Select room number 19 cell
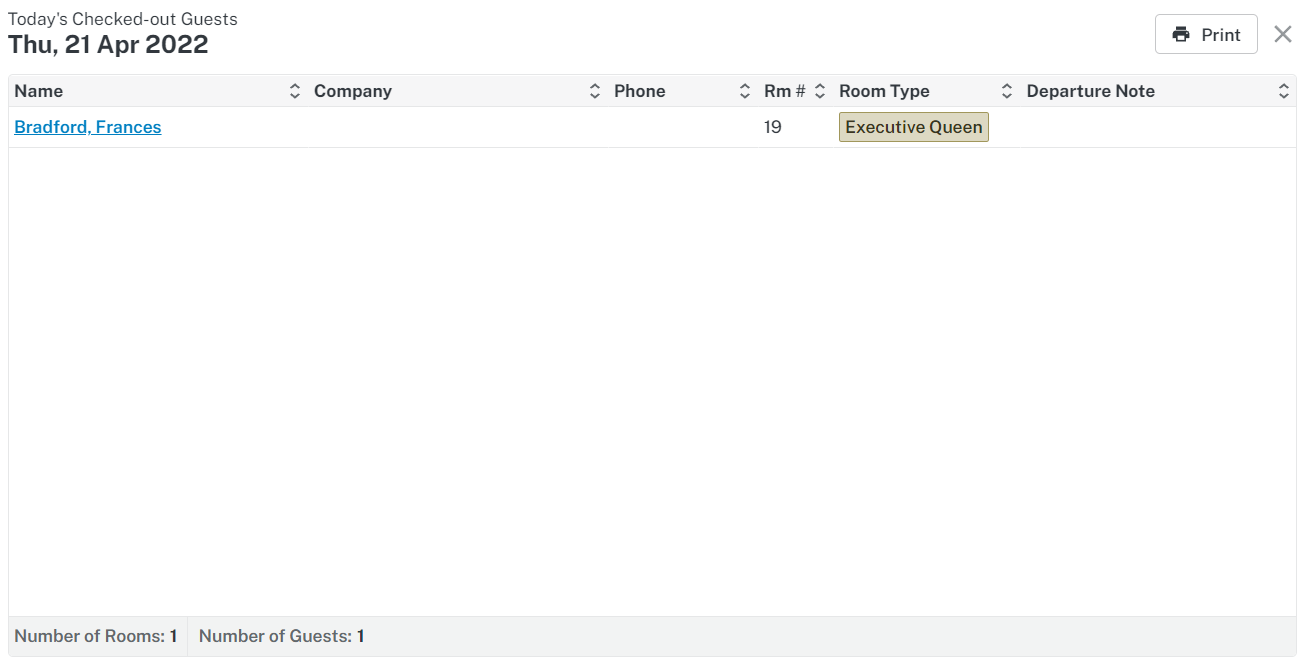The width and height of the screenshot is (1301, 662). 773,127
